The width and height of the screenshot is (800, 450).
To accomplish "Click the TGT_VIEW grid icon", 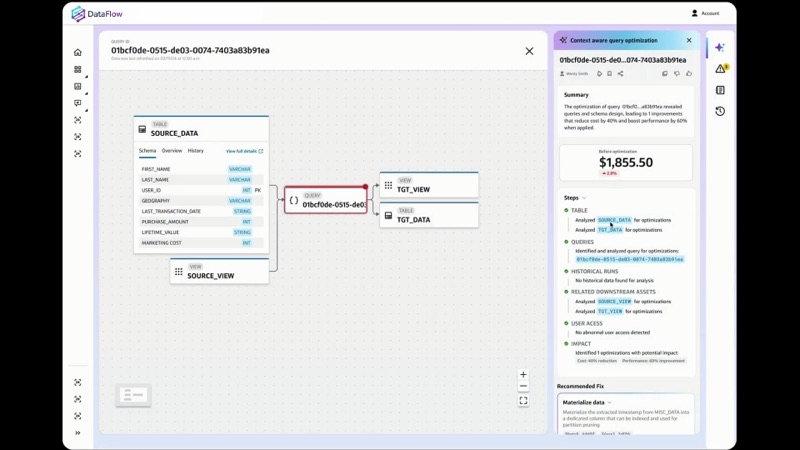I will (388, 185).
